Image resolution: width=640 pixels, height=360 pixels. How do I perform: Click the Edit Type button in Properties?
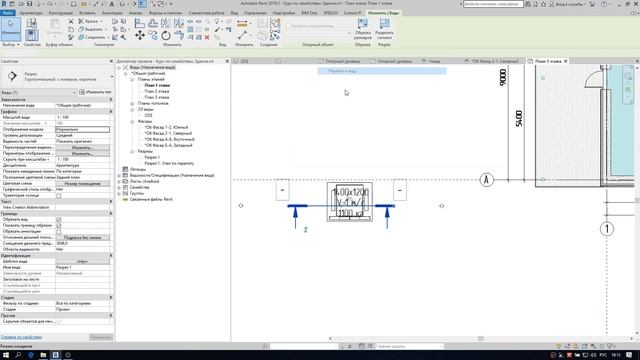point(96,92)
